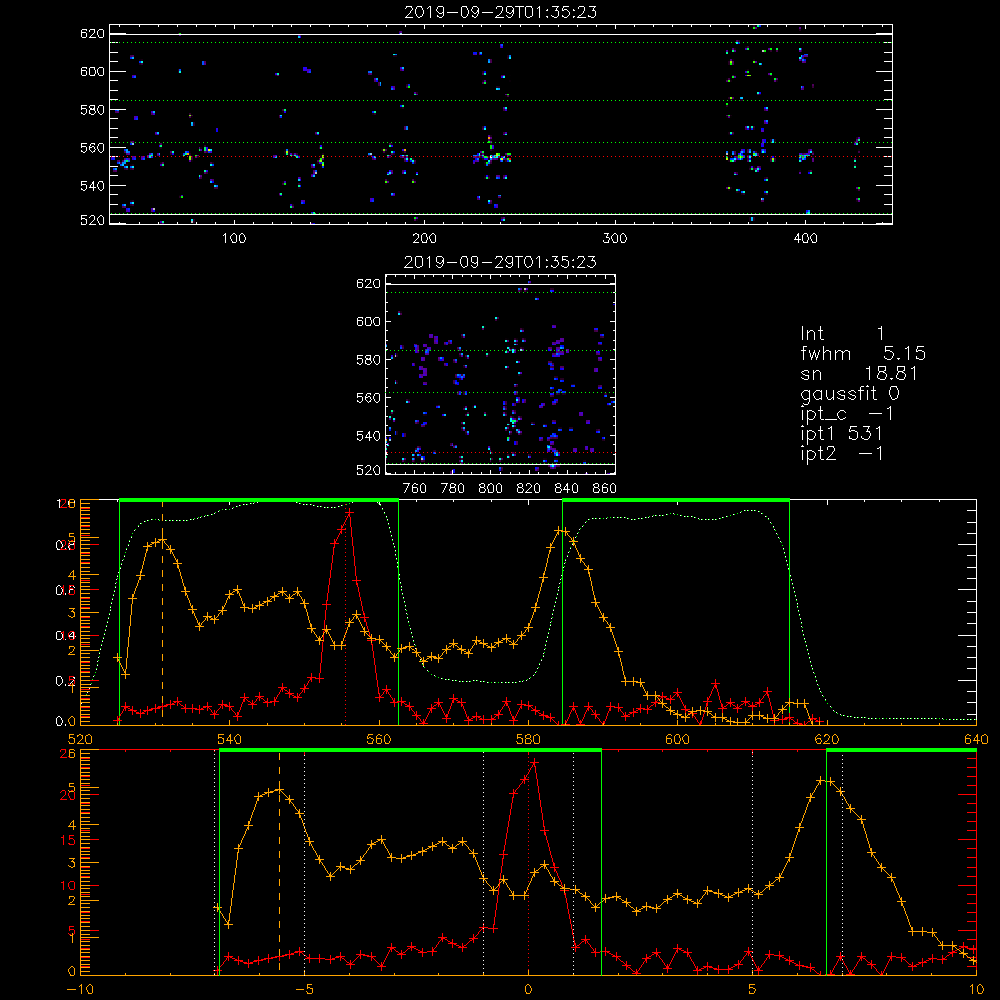Image resolution: width=1000 pixels, height=1000 pixels.
Task: Click x-axis label '820' on middle plot
Action: 528,489
